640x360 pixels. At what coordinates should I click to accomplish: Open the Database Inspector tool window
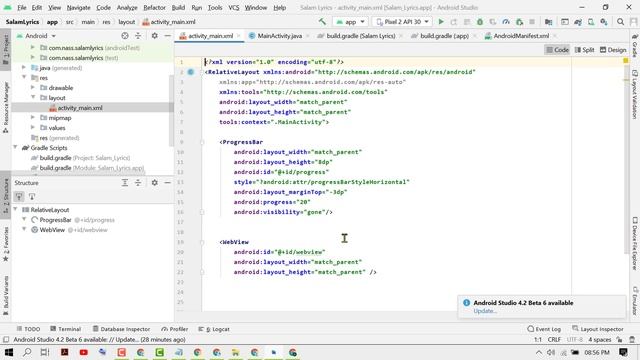[121, 329]
